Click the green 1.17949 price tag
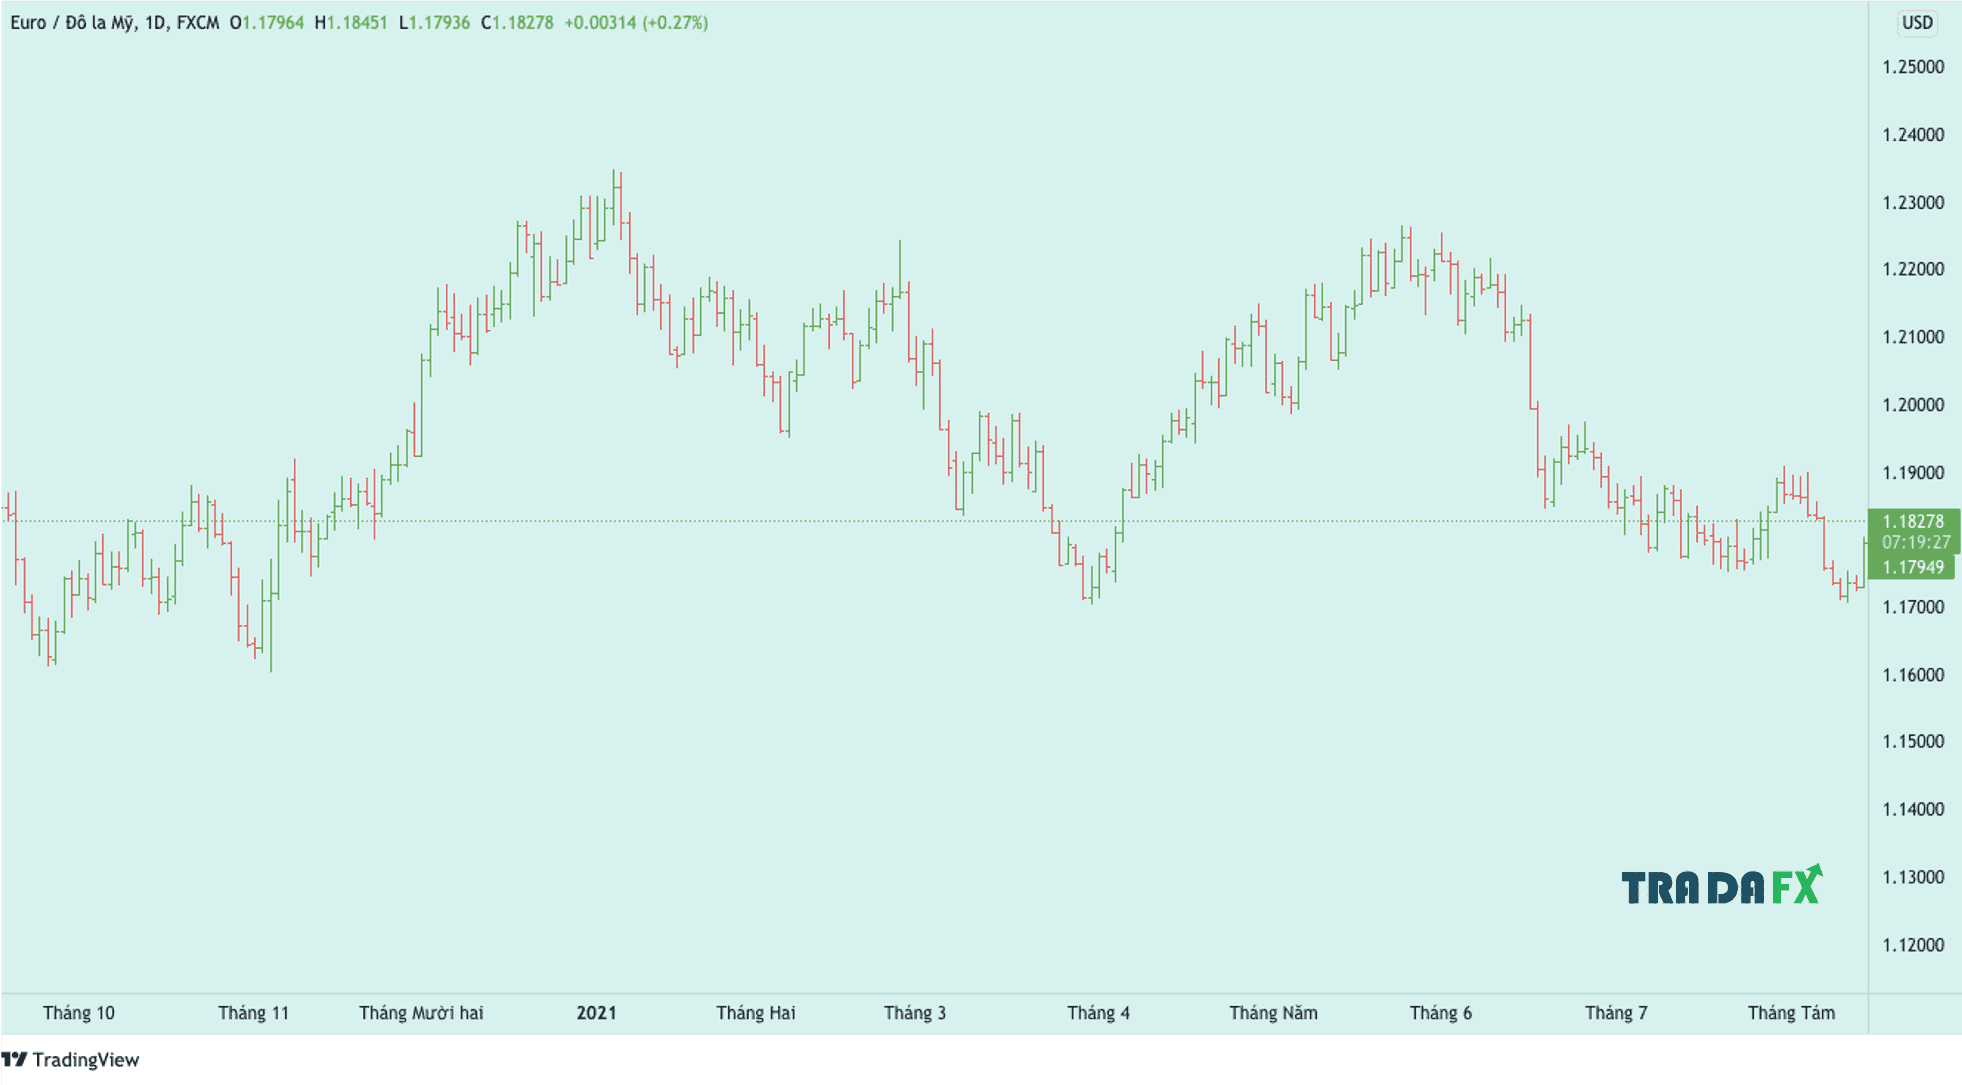The image size is (1962, 1085). tap(1912, 567)
